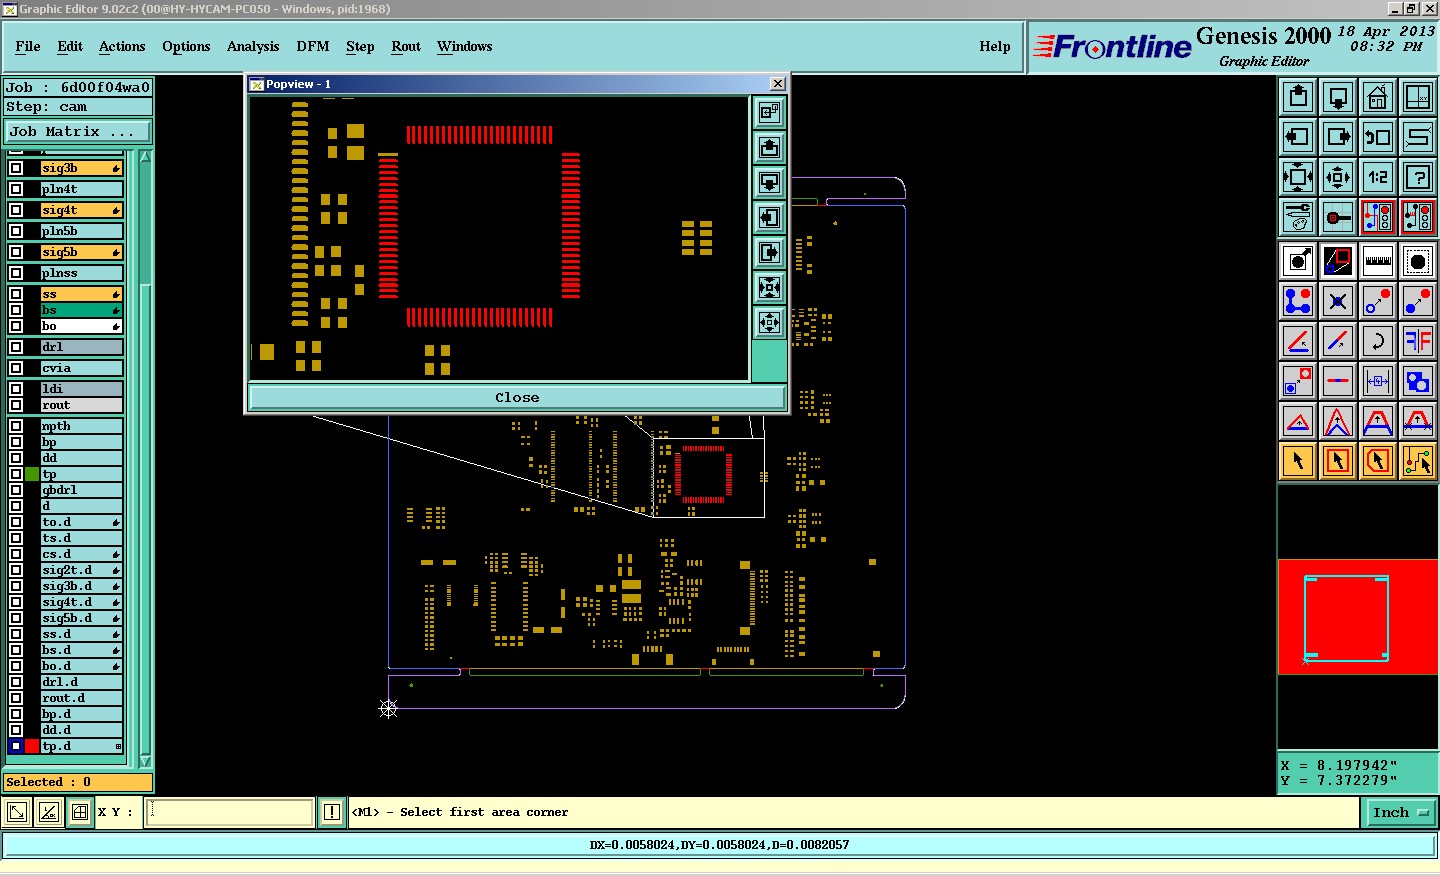Screen dimensions: 1440x876
Task: Click the question mark help icon
Action: [1418, 177]
